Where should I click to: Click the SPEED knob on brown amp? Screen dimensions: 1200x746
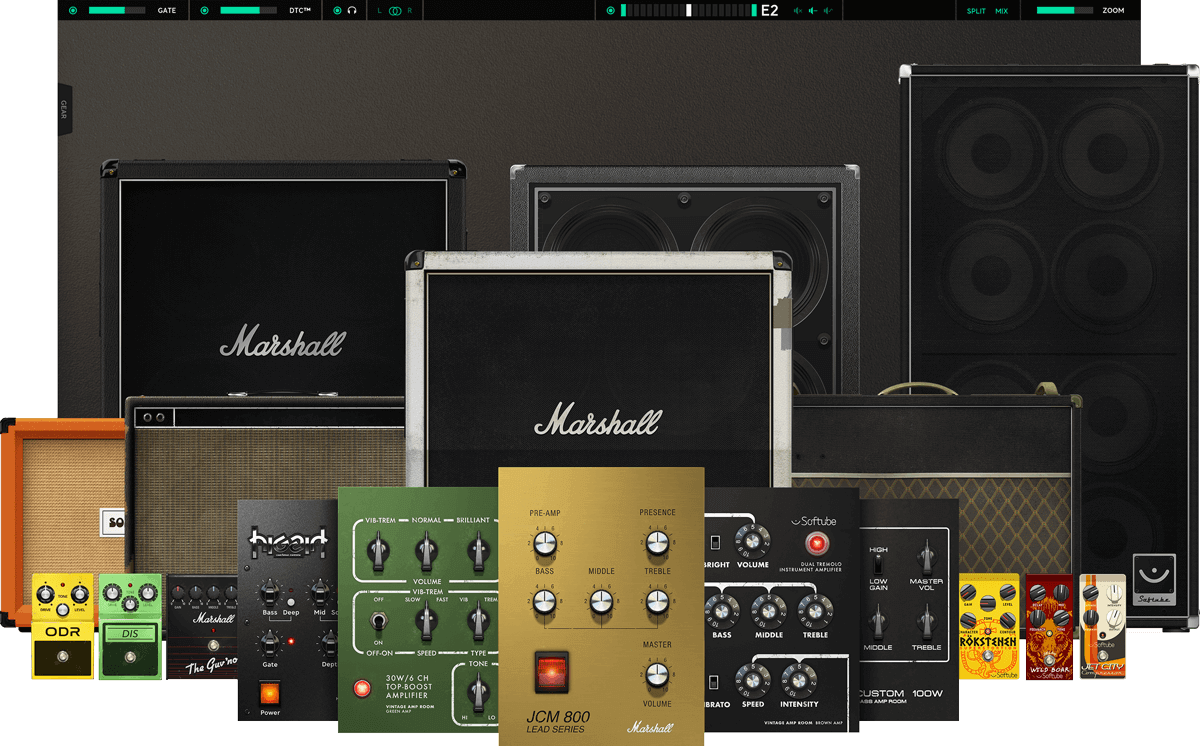coord(751,680)
